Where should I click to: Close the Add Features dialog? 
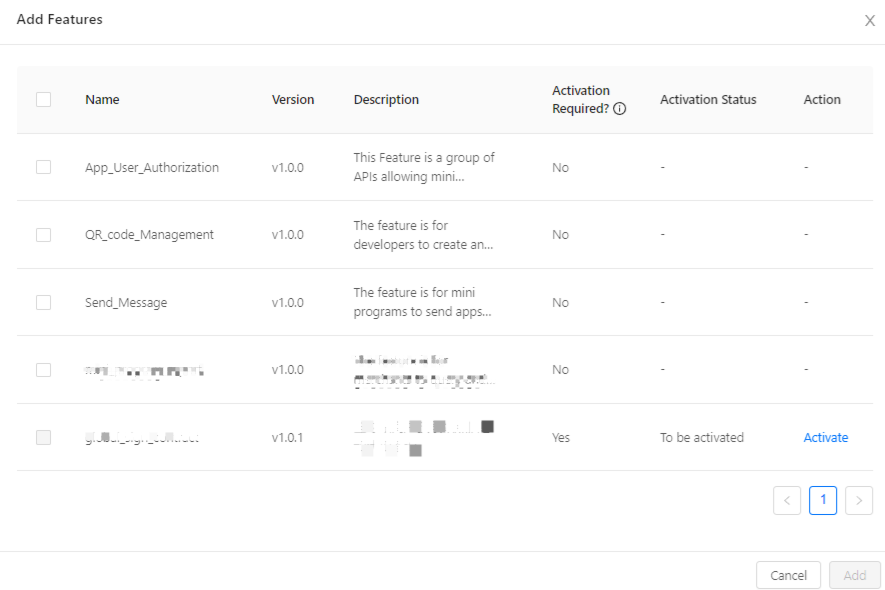click(869, 21)
